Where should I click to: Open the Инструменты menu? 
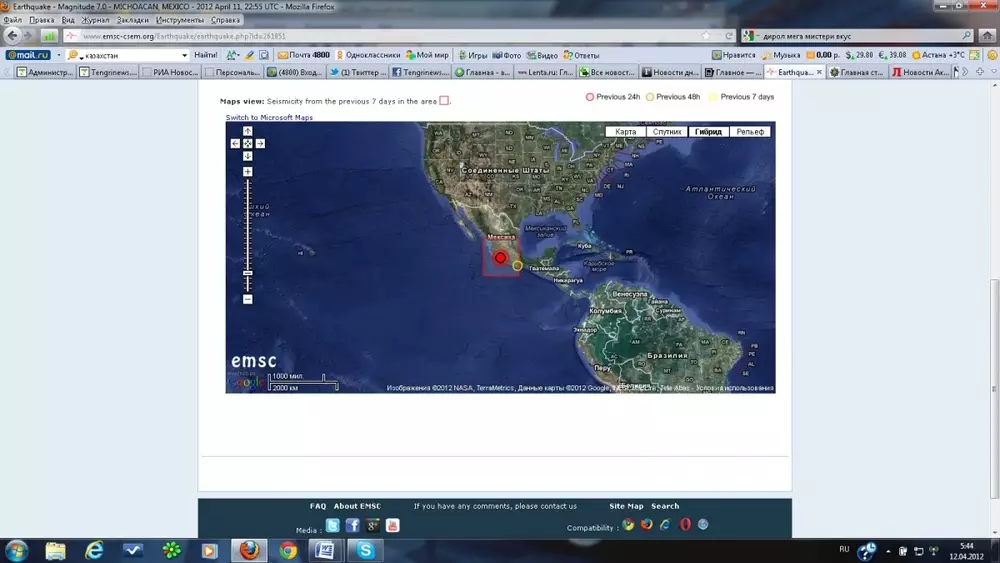pos(180,20)
